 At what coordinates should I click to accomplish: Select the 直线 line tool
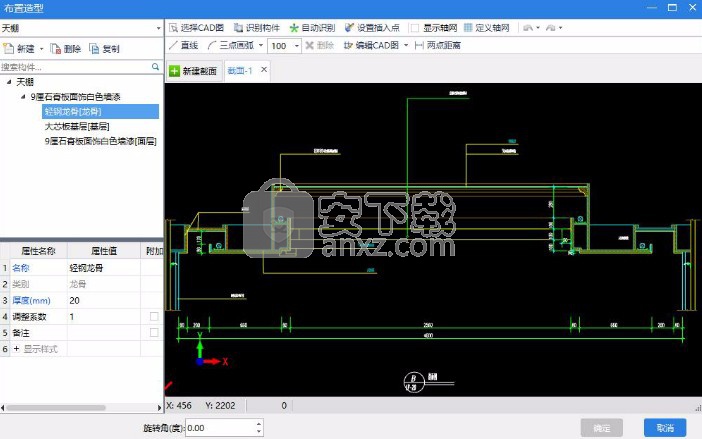[184, 45]
